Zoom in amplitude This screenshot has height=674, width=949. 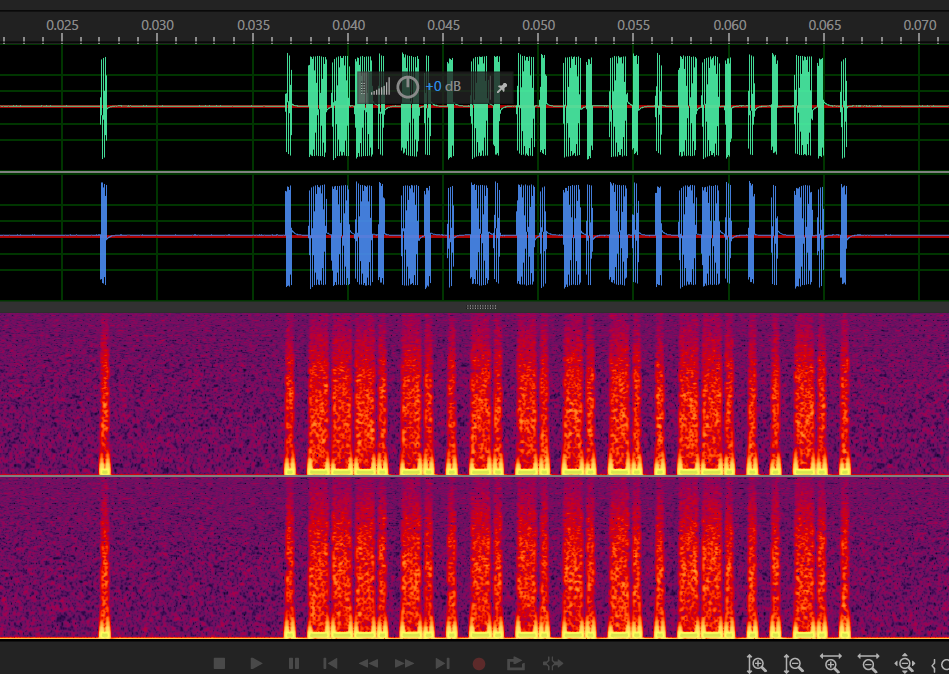757,663
